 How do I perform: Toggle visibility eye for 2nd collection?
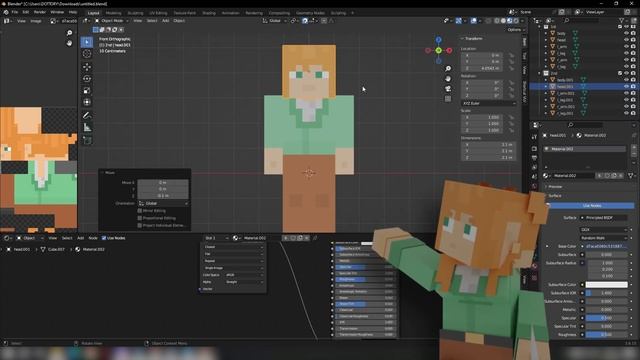point(626,73)
